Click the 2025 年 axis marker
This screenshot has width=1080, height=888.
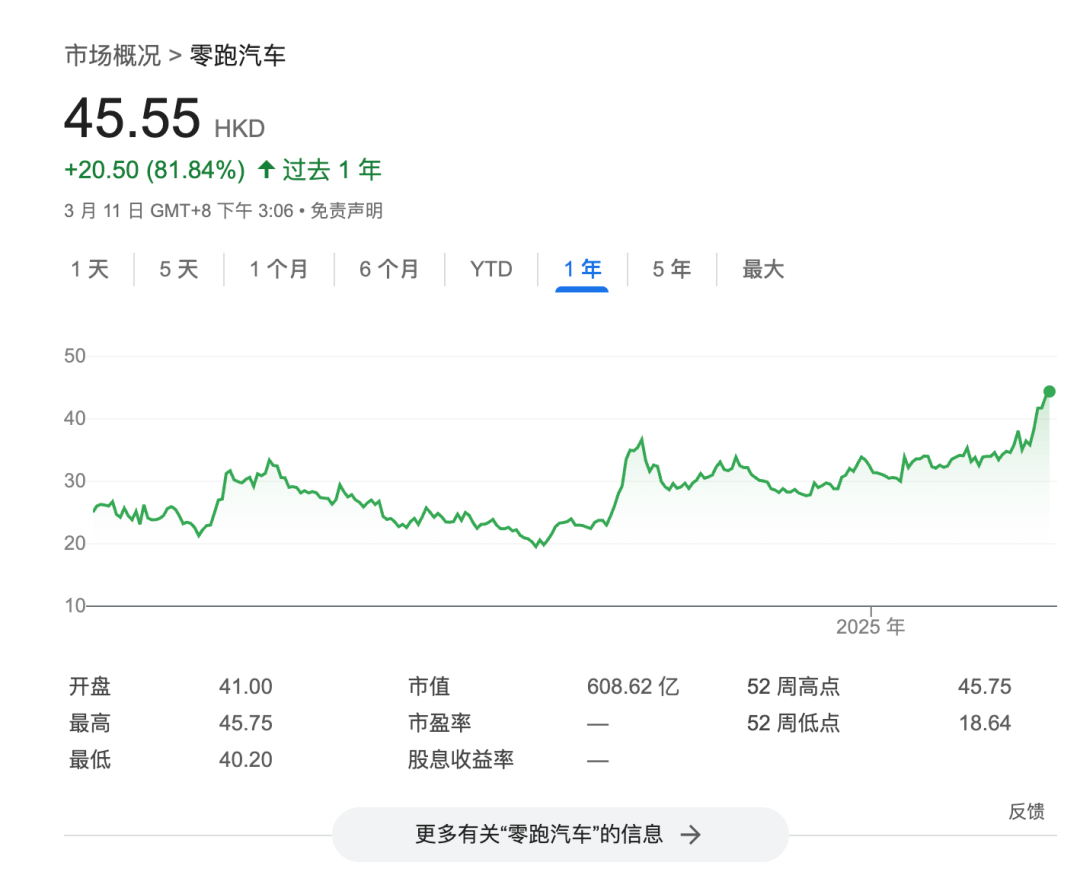pos(870,626)
